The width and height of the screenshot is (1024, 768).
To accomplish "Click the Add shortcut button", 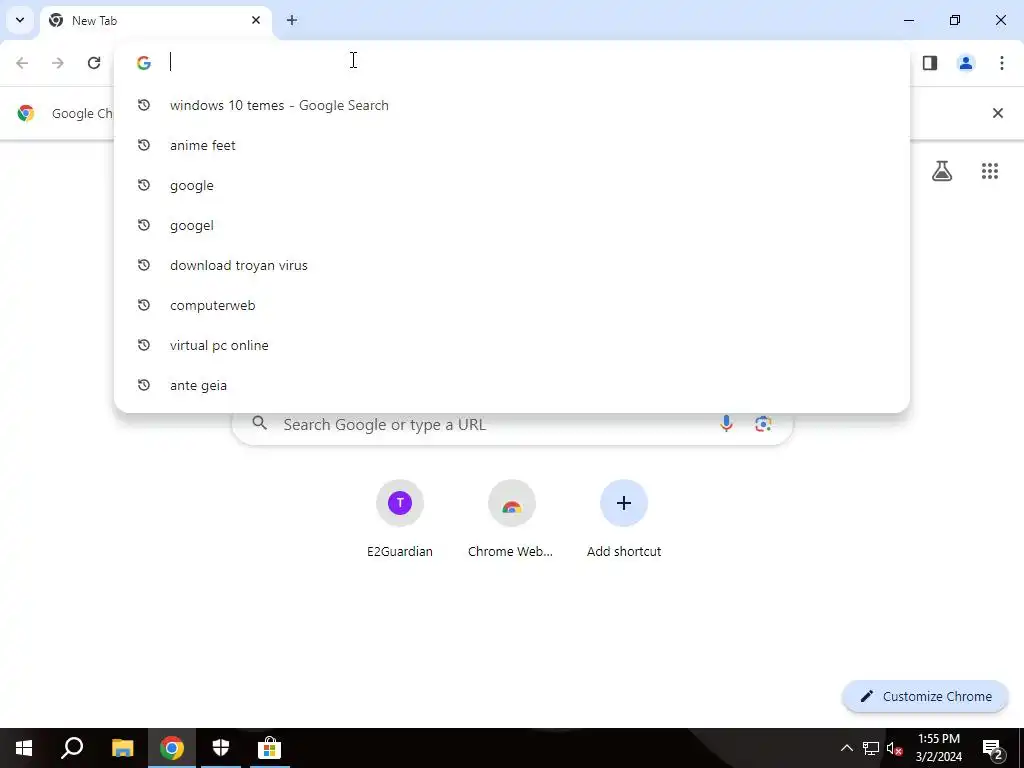I will point(624,519).
